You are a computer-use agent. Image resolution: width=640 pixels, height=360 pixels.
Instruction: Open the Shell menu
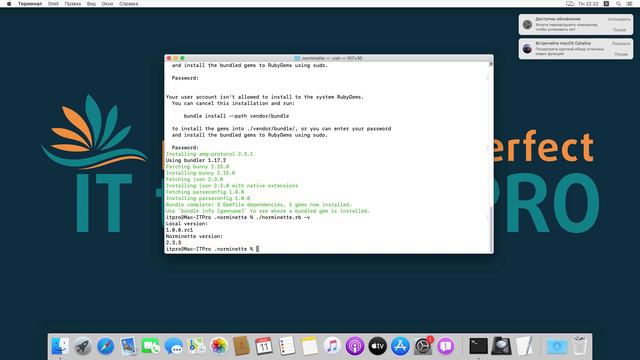pos(53,4)
